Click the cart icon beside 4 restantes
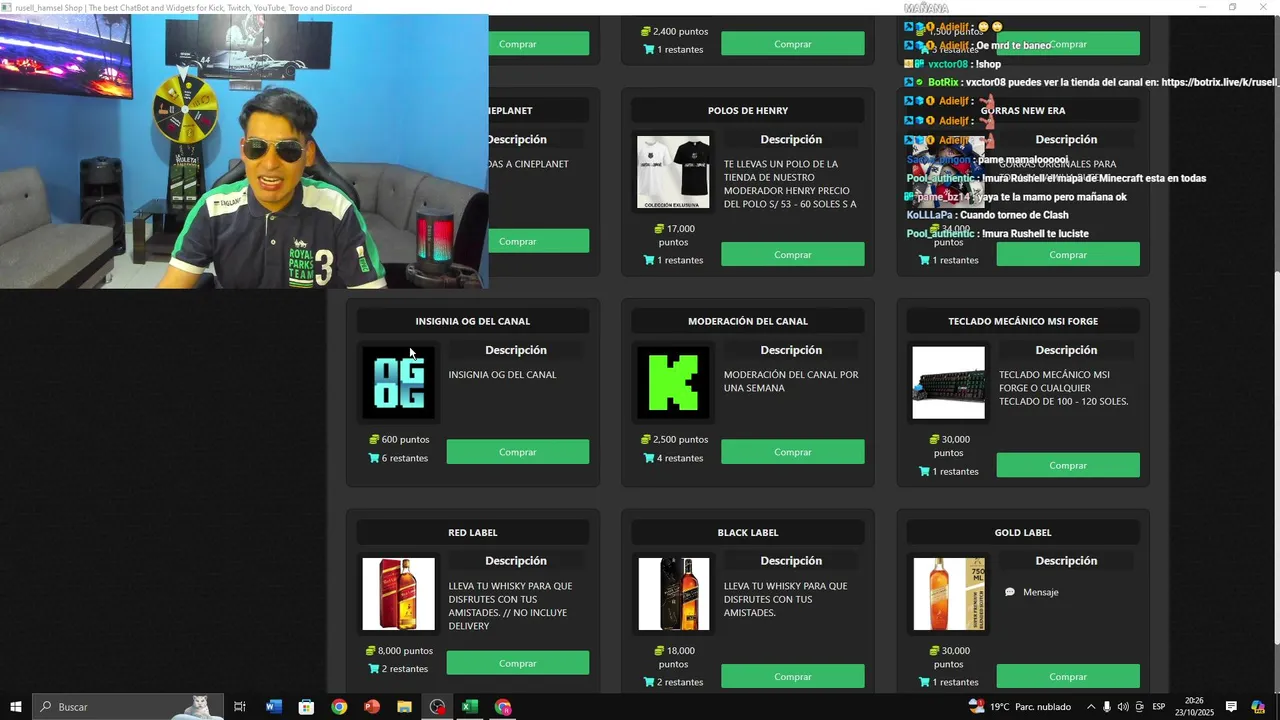This screenshot has height=720, width=1280. [649, 458]
